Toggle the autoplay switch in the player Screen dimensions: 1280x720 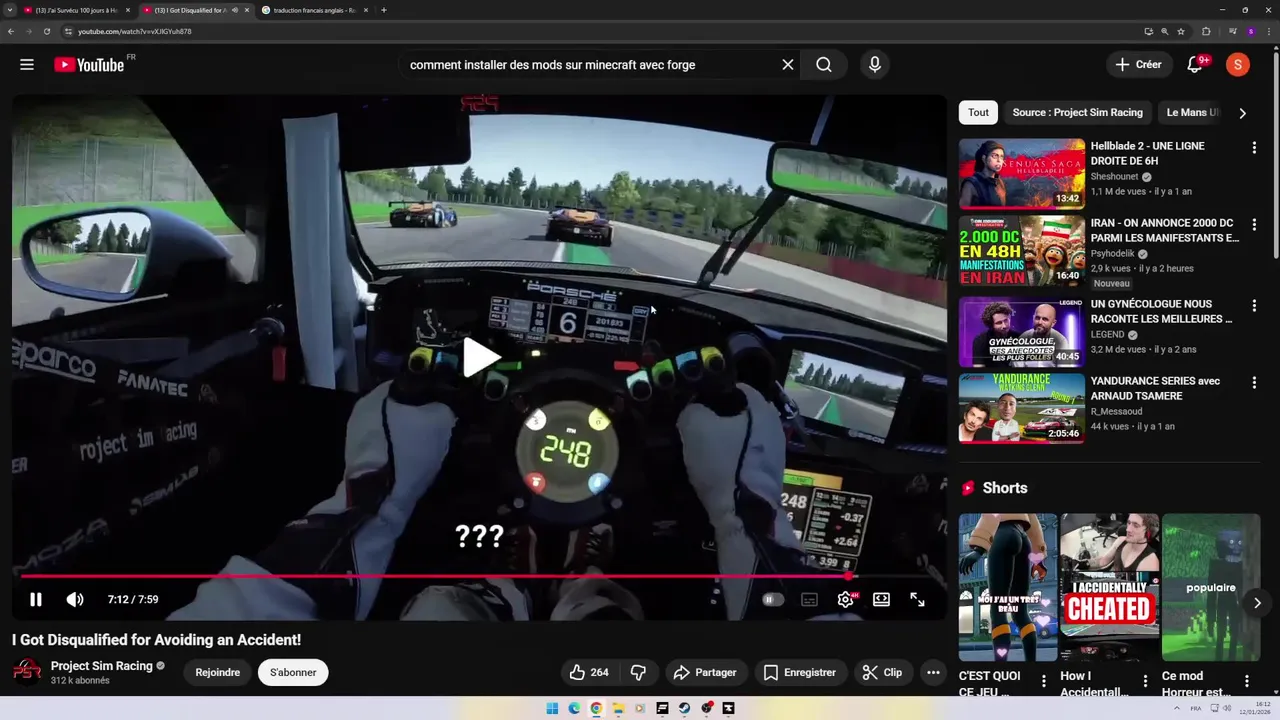pos(773,600)
